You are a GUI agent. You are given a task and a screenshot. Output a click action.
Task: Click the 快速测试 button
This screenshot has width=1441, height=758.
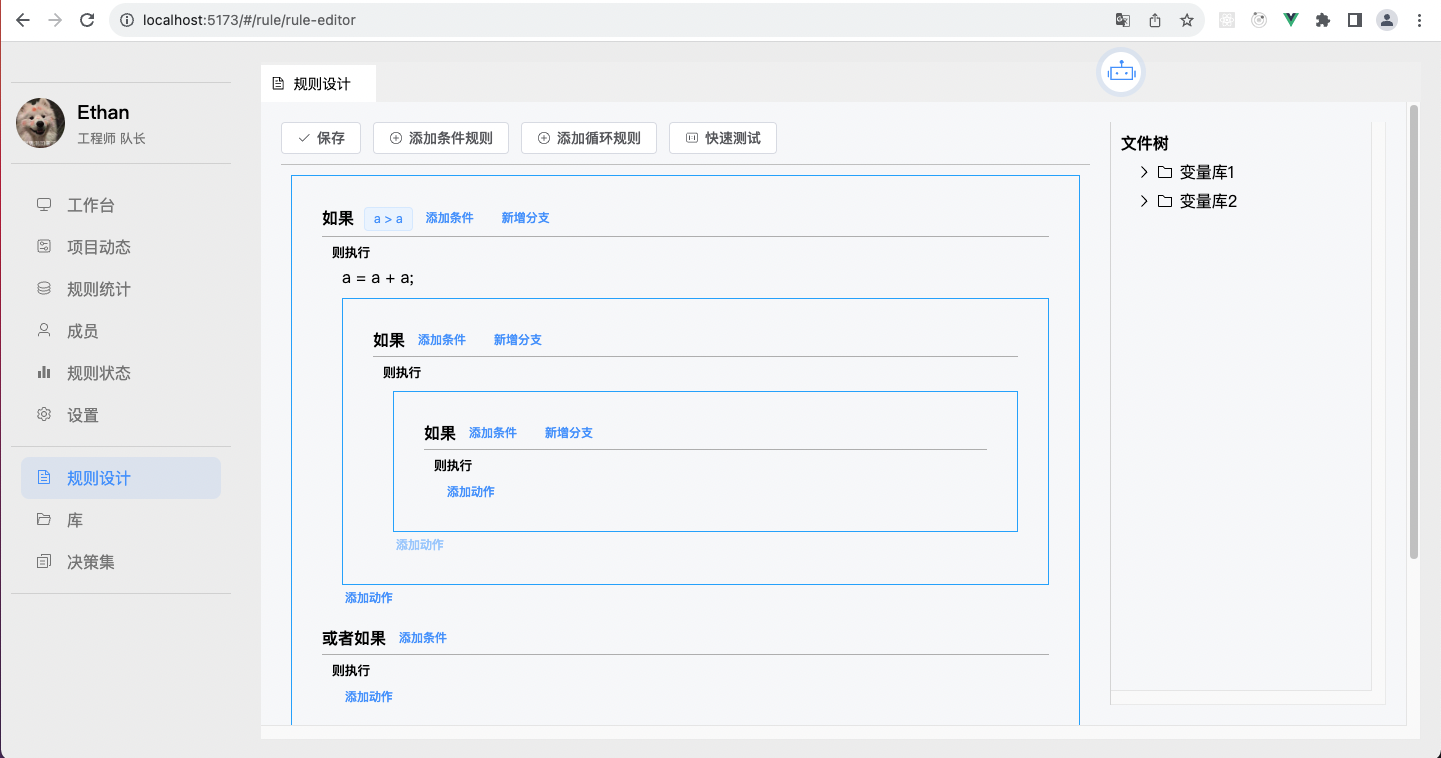pos(723,138)
